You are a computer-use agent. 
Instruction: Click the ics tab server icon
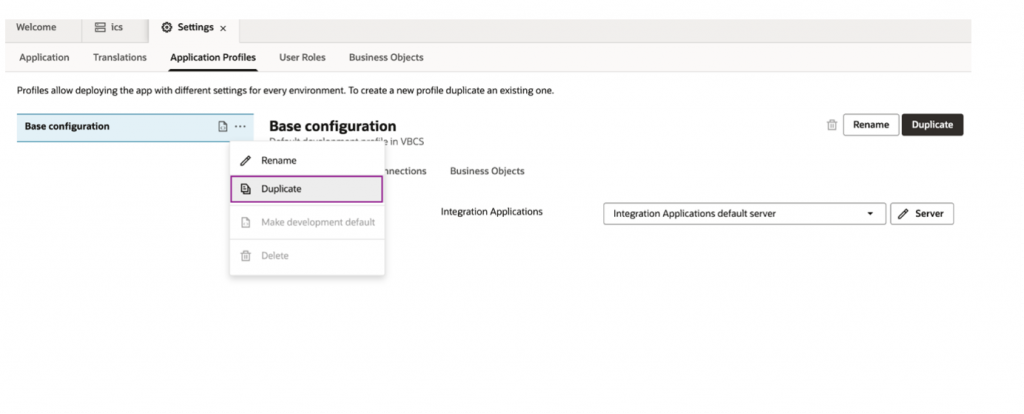tap(100, 27)
